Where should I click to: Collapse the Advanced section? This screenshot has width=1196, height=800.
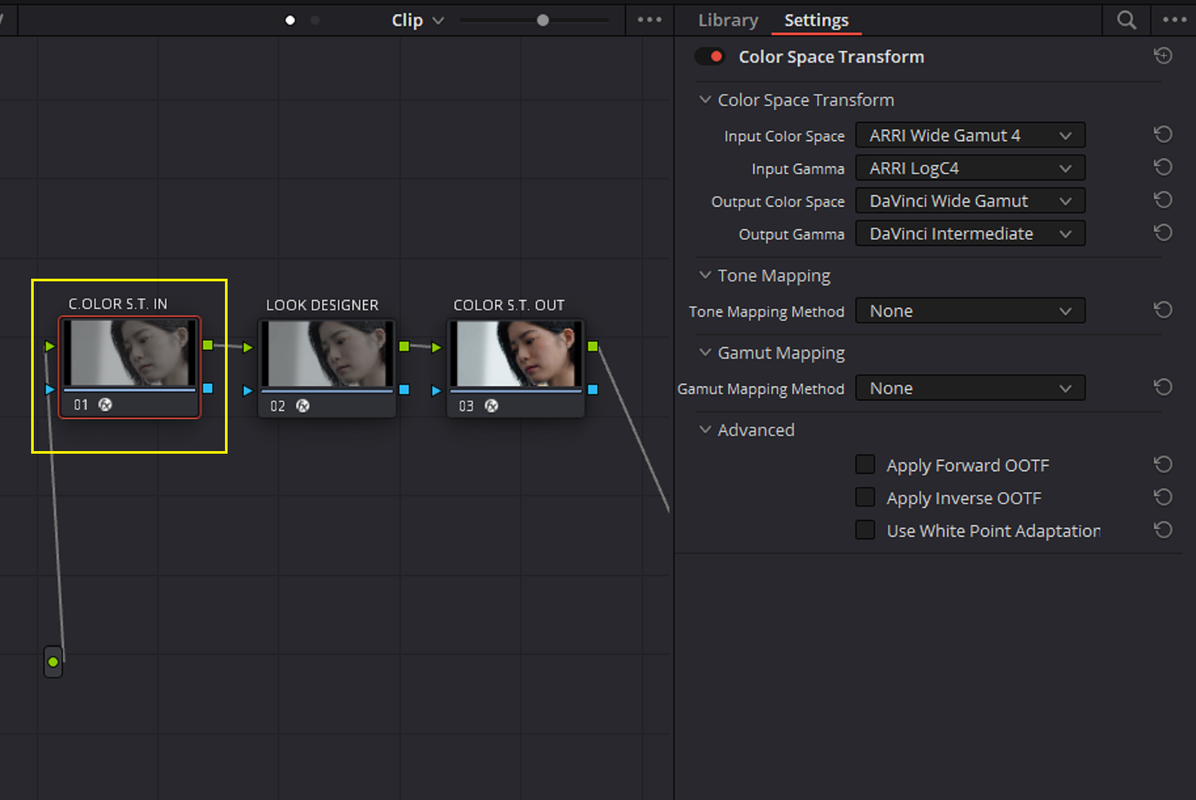pos(705,429)
